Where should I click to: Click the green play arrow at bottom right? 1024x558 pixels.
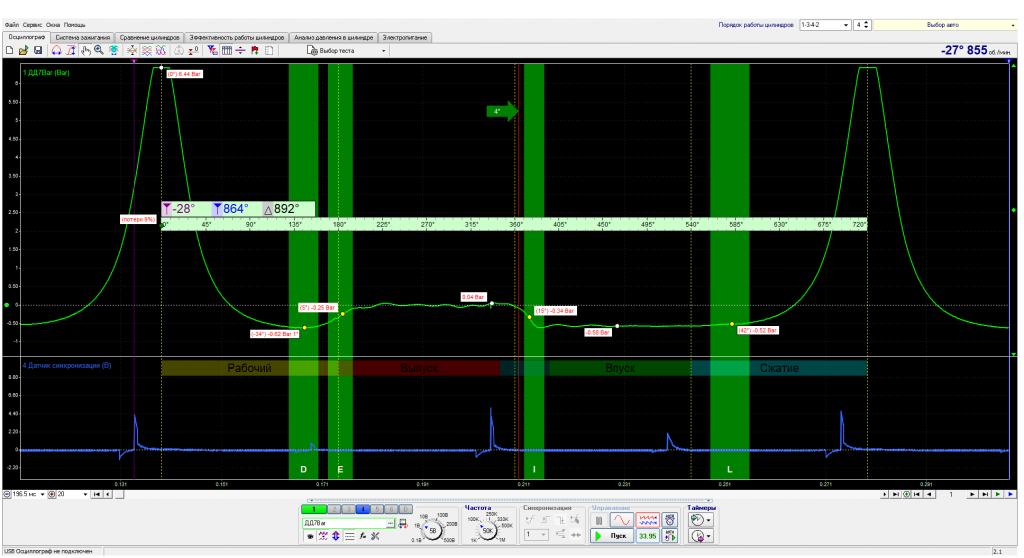tap(998, 495)
